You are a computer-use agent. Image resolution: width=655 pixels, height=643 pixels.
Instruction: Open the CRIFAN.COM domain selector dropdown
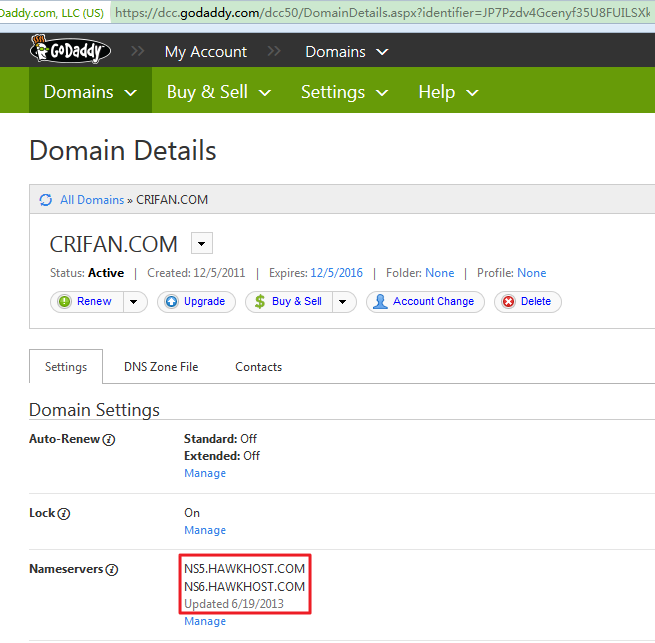click(202, 243)
